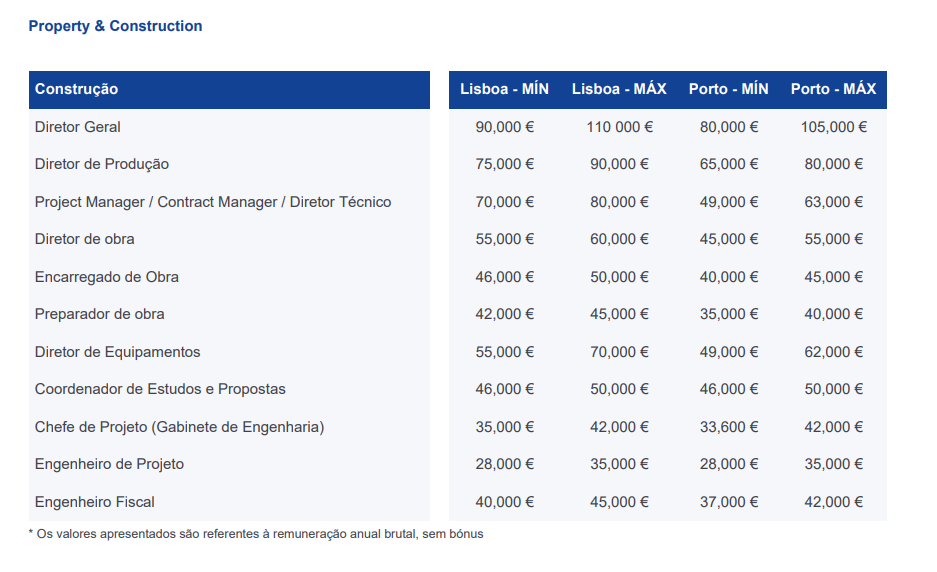Select the Diretor de obra row label
Image resolution: width=937 pixels, height=572 pixels.
pyautogui.click(x=84, y=239)
